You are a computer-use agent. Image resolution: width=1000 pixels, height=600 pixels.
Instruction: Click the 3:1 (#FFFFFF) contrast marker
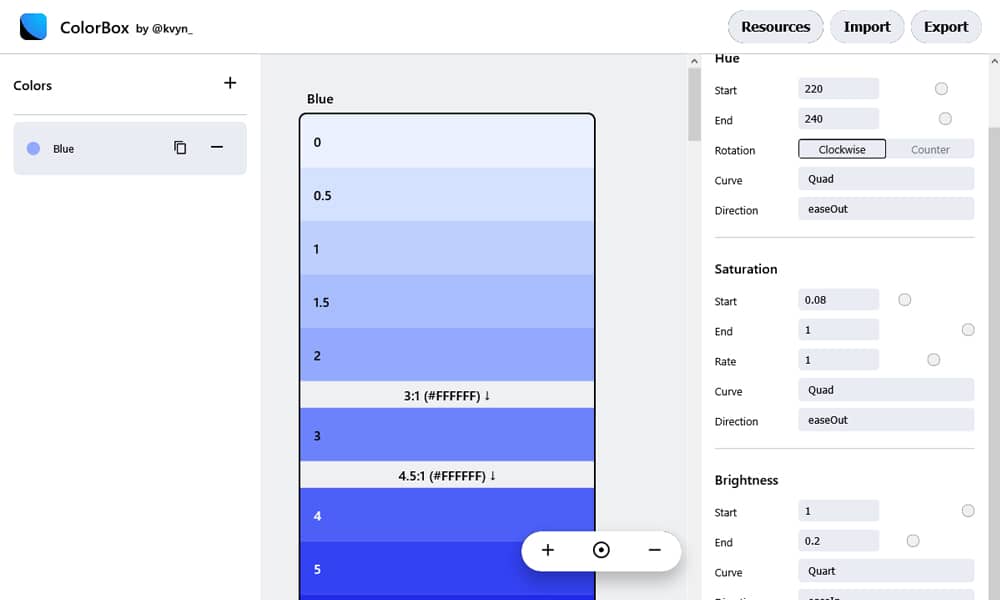[447, 395]
